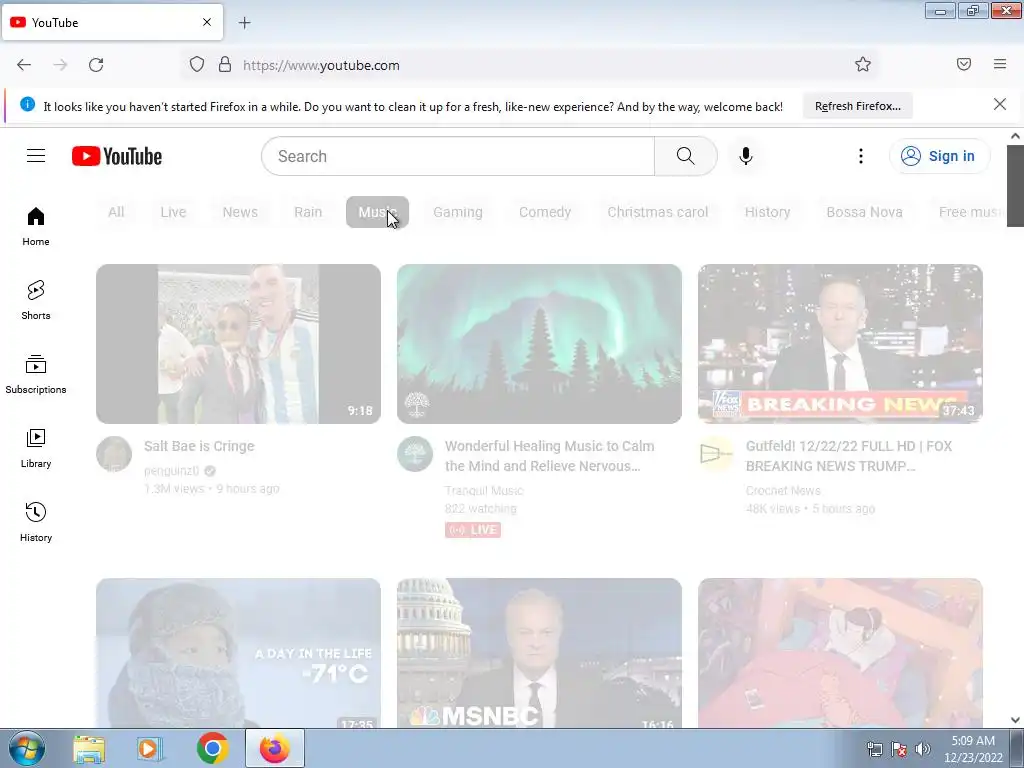Open the taskbar clock and date
This screenshot has width=1024, height=768.
[x=973, y=749]
